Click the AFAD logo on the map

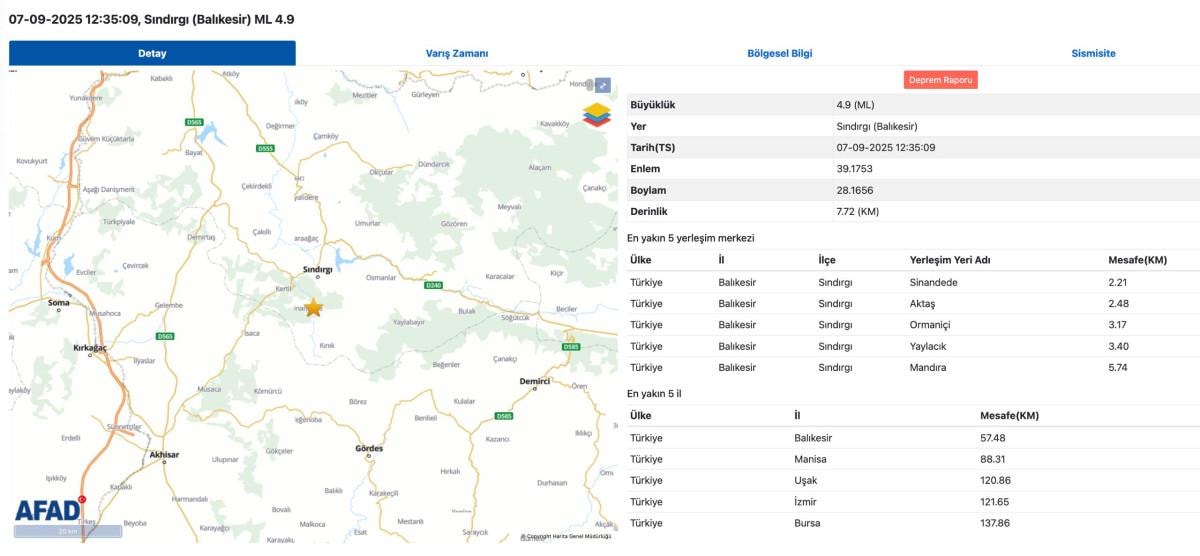pos(47,510)
